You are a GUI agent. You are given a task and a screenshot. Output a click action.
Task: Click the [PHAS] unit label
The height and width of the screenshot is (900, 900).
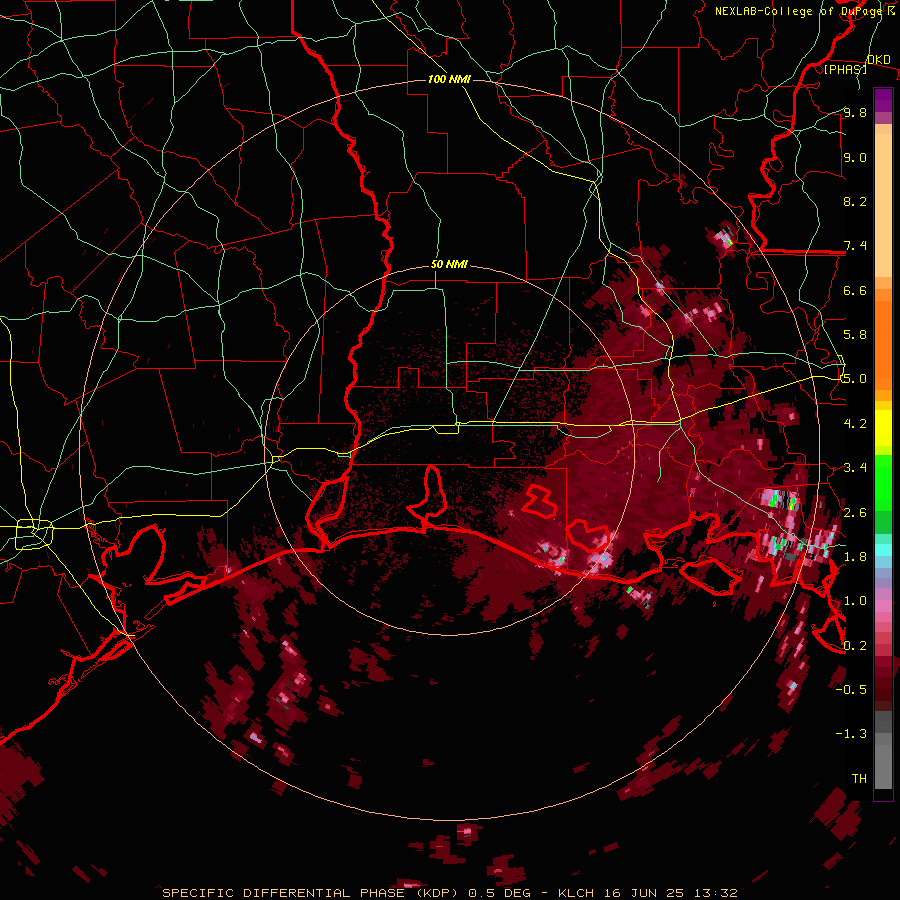click(x=845, y=70)
